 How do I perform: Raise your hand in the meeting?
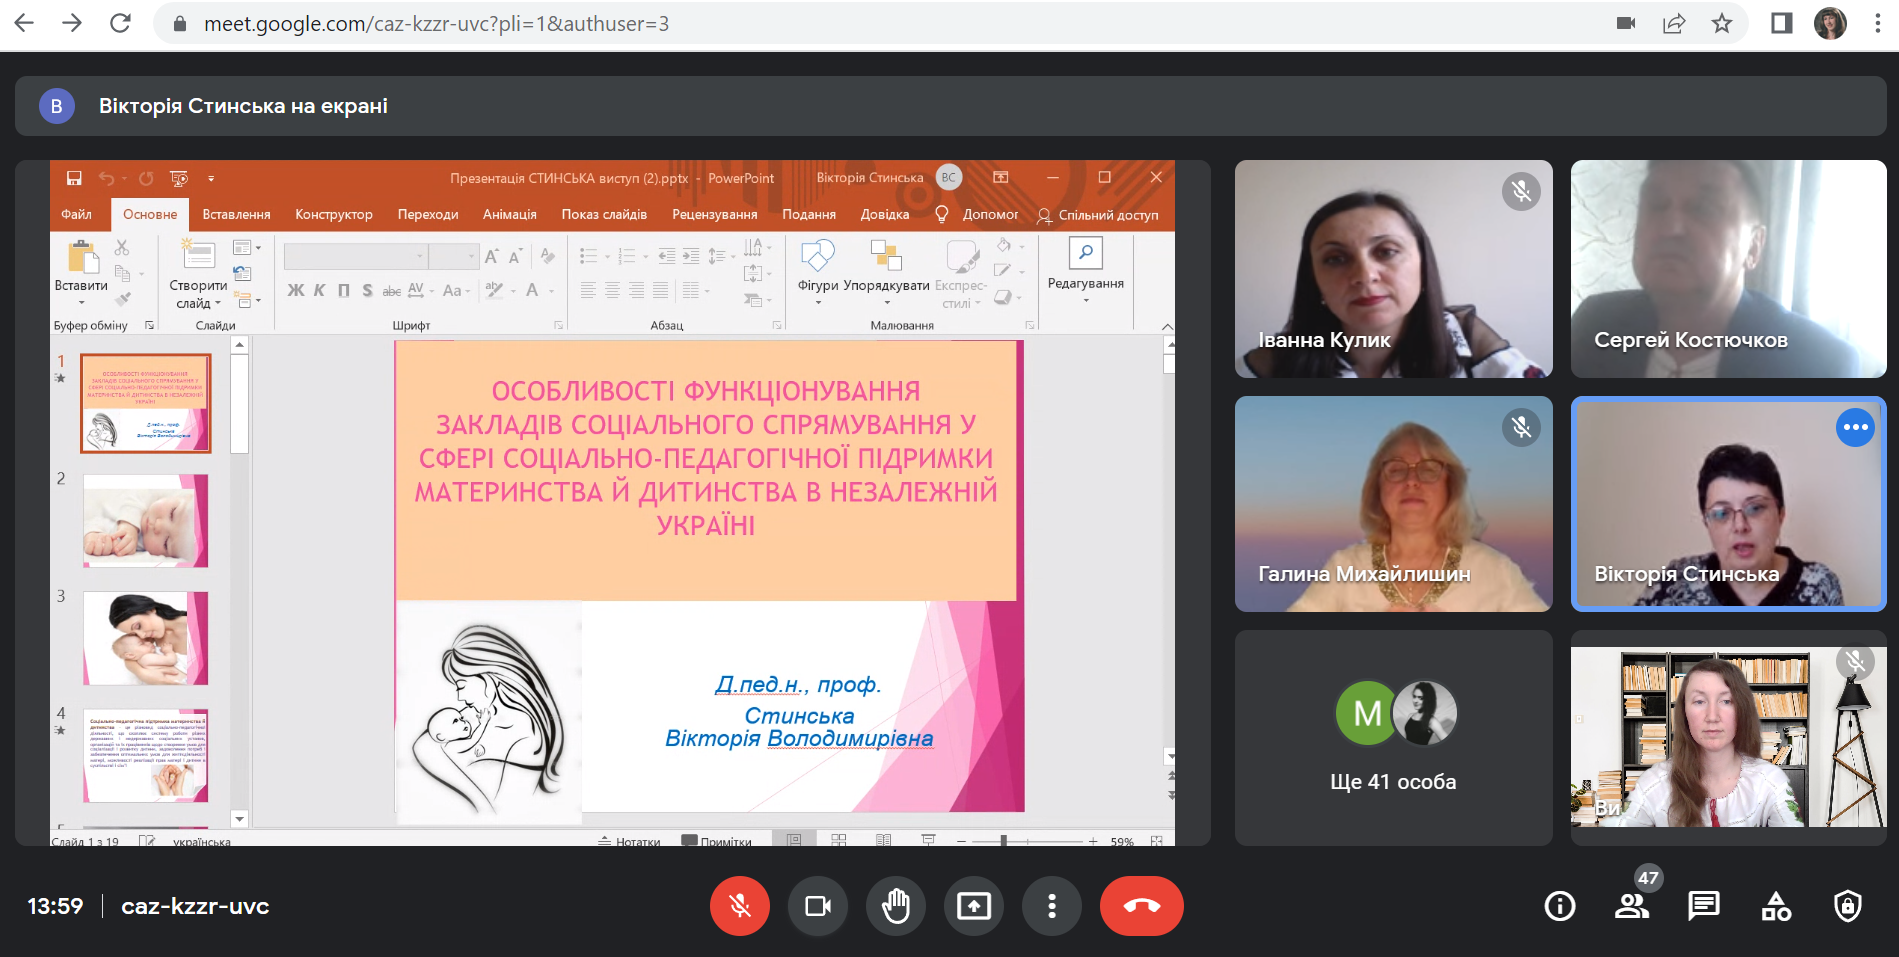tap(896, 906)
